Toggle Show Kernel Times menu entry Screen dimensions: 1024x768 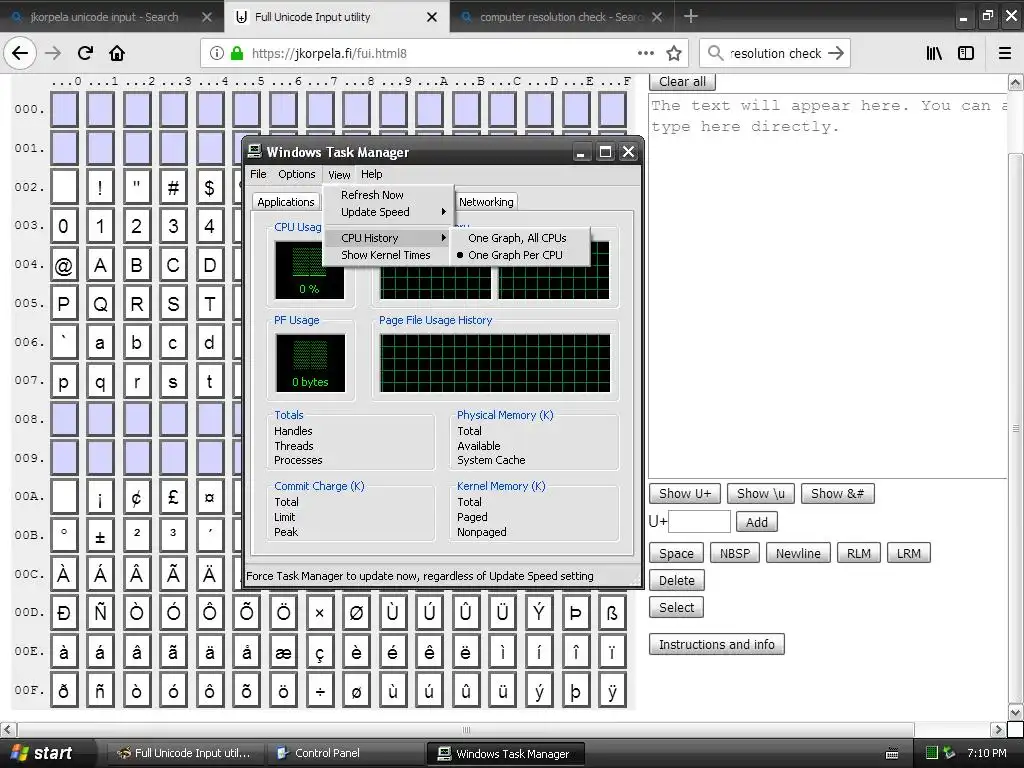click(x=386, y=255)
